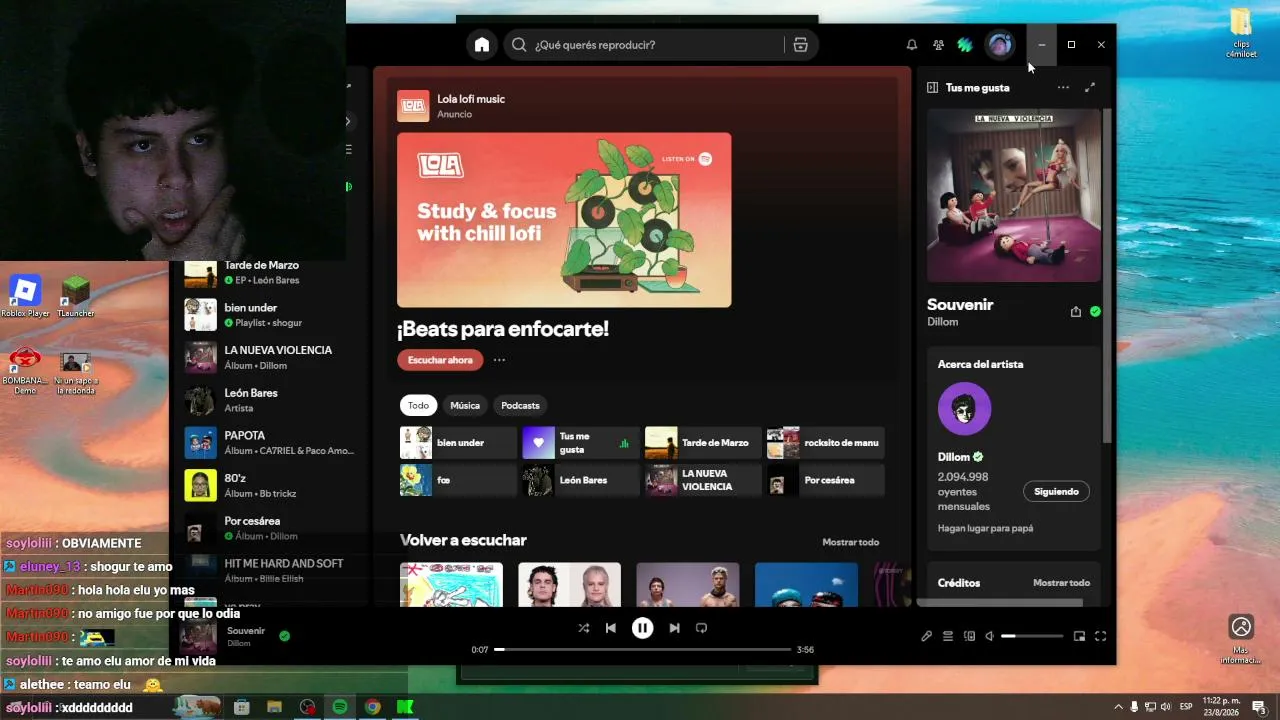1280x720 pixels.
Task: Click the Souvenir album cover art
Action: tap(1014, 195)
